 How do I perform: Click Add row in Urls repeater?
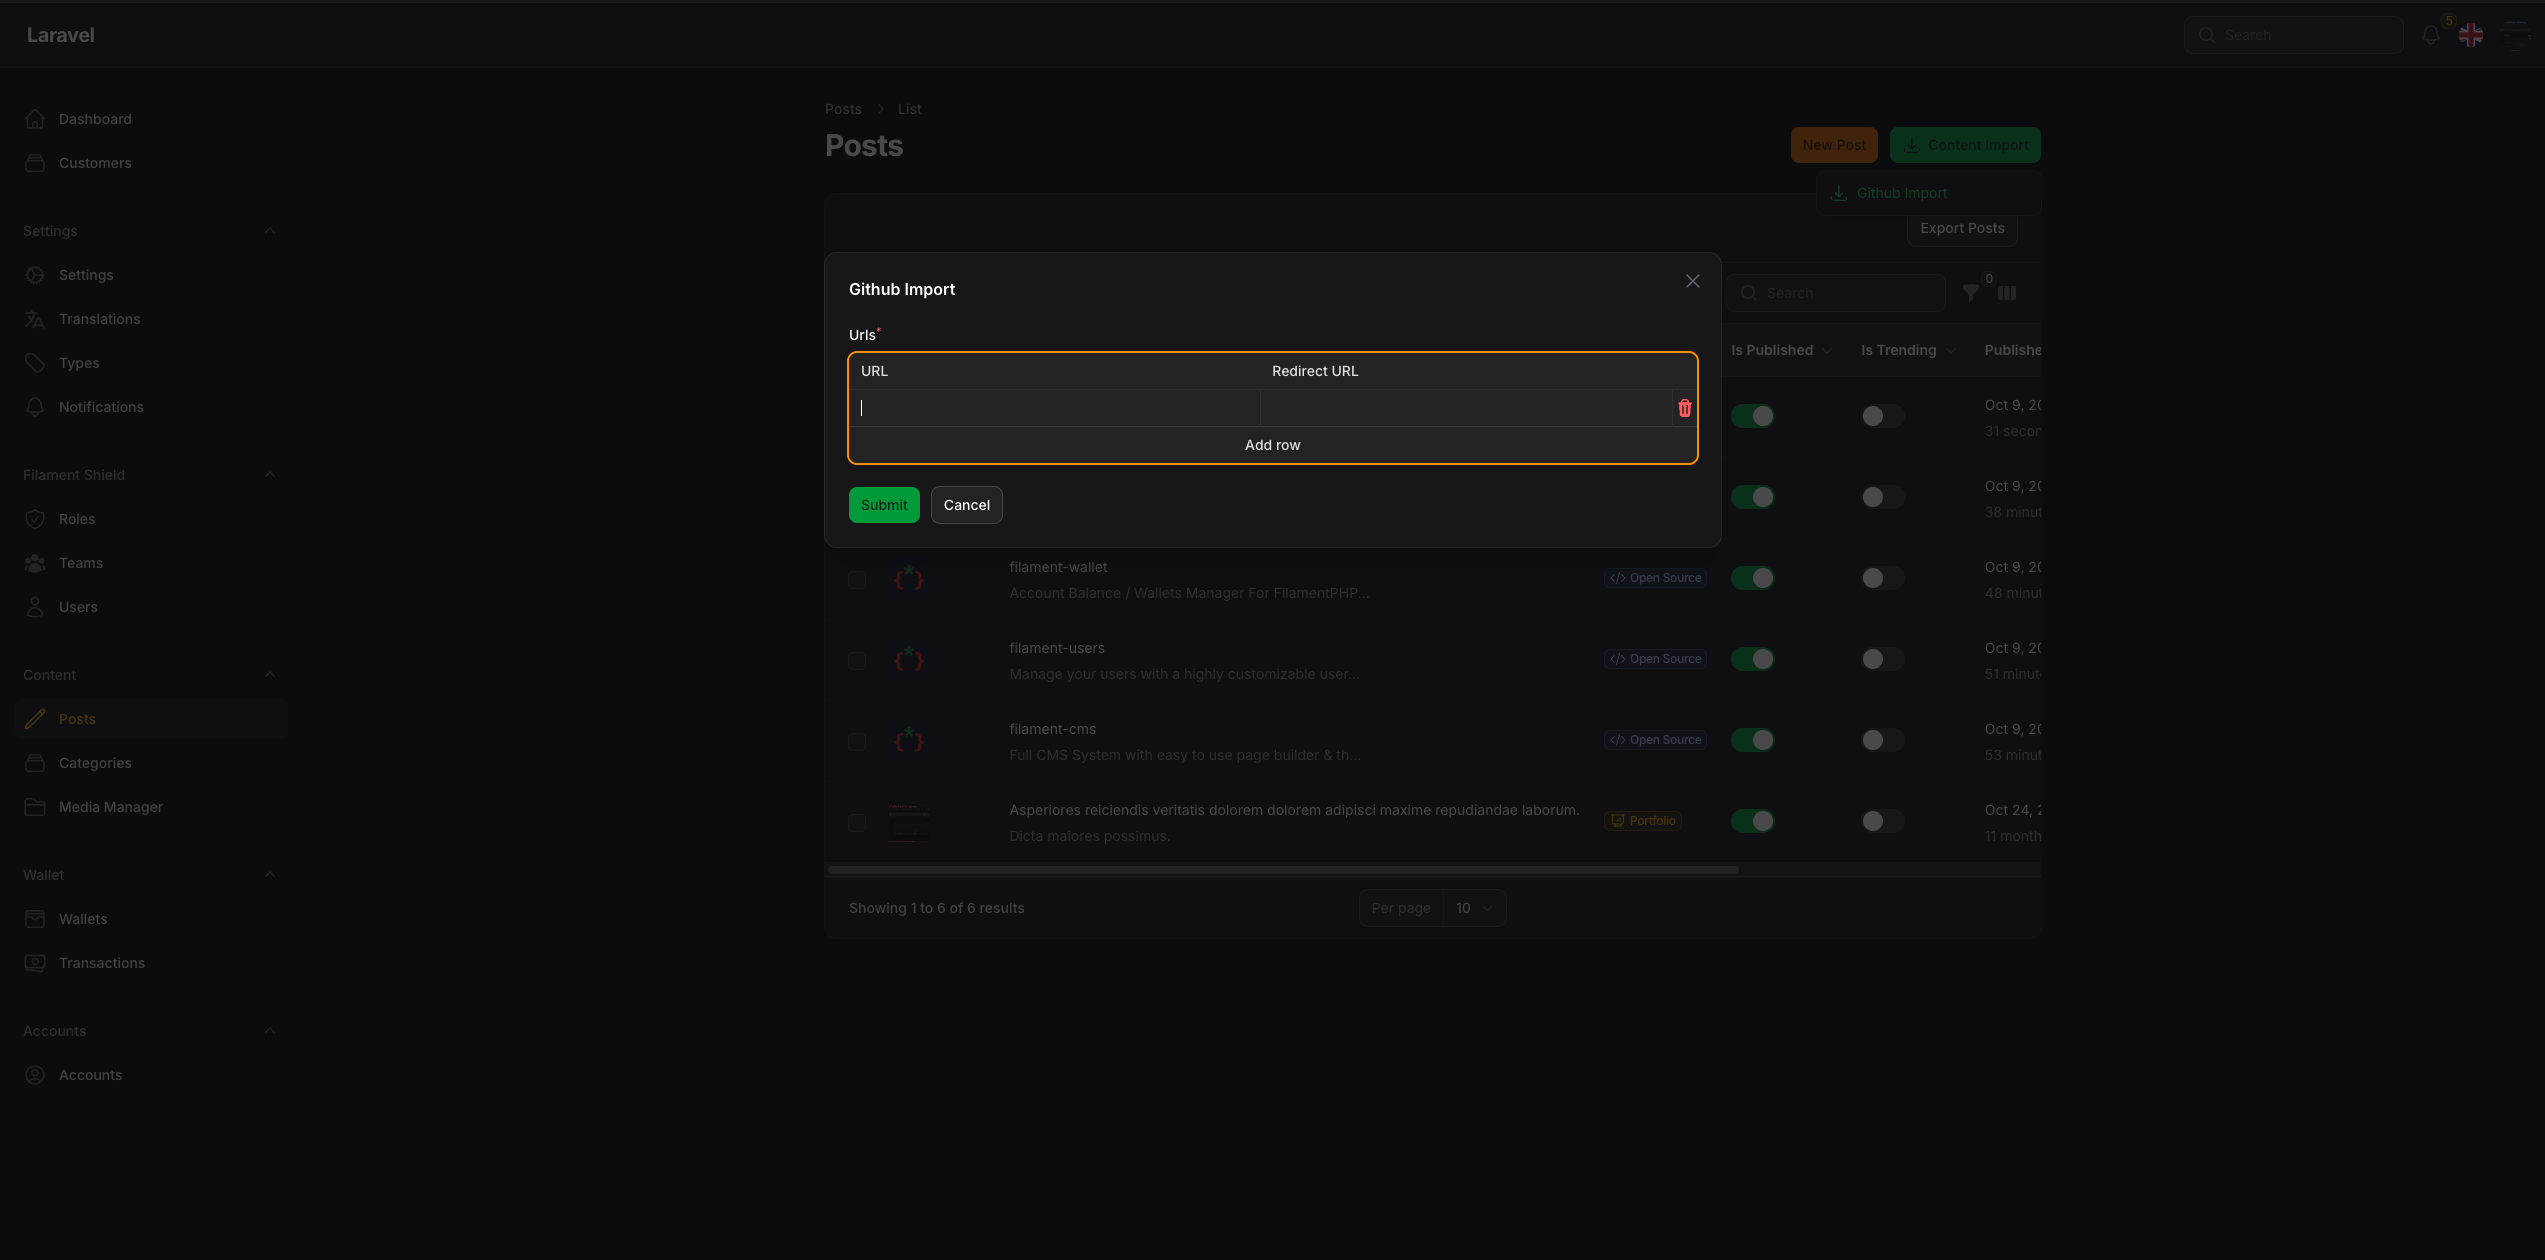(x=1272, y=445)
